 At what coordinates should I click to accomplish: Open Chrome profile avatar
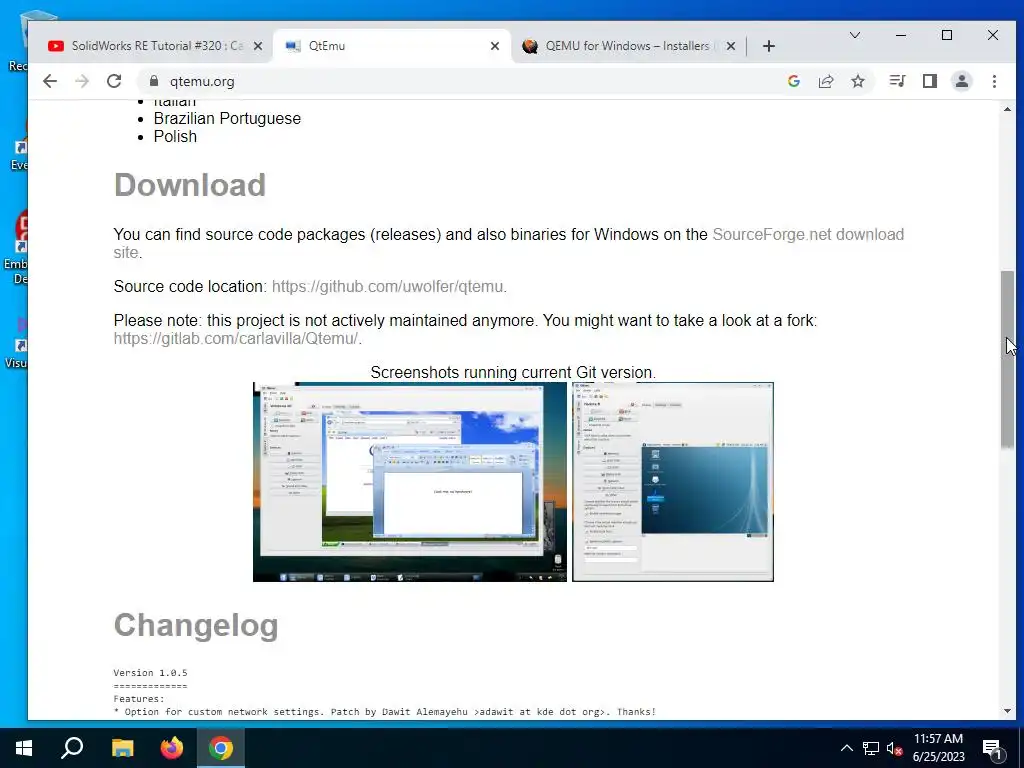coord(962,81)
